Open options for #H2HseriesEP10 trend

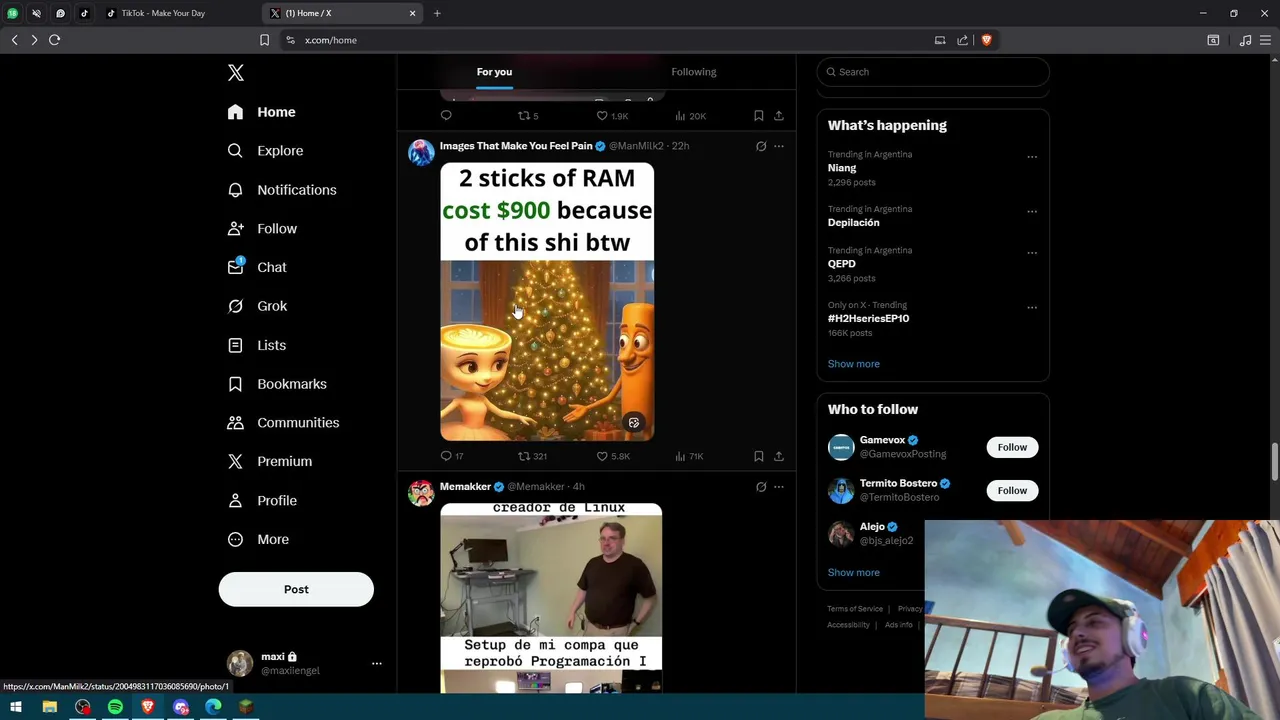(x=1032, y=308)
